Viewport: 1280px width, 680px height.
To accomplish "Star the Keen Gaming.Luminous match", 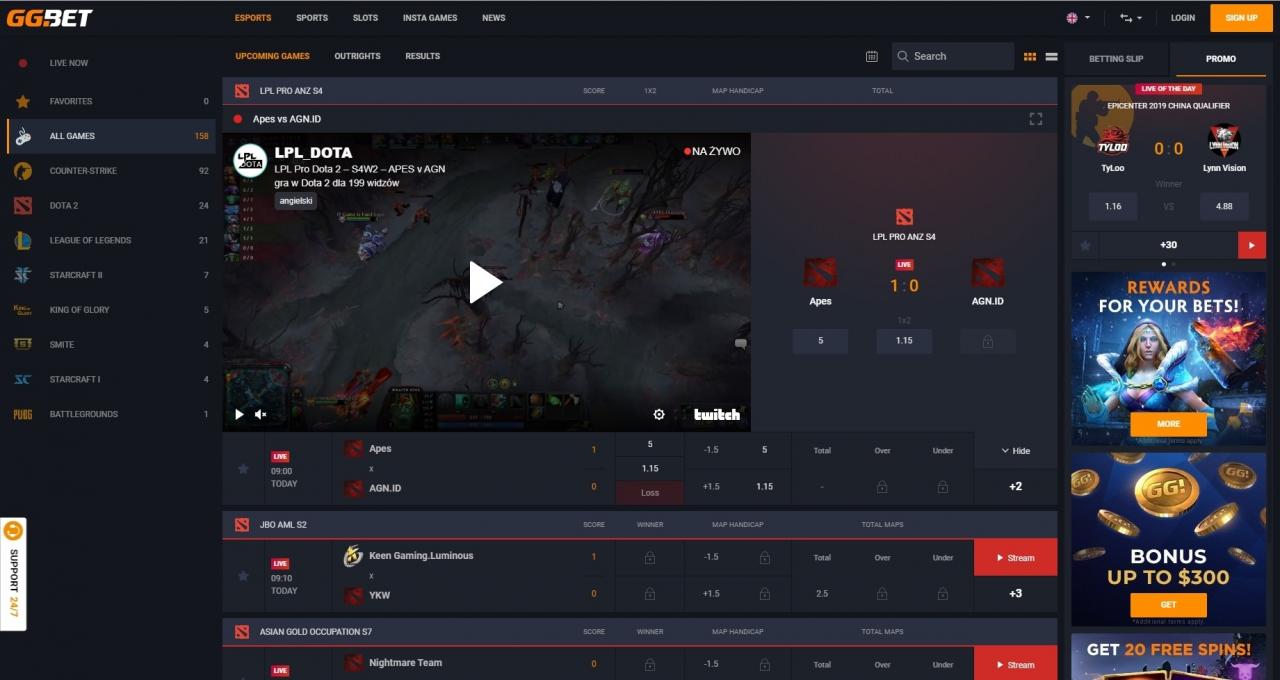I will pos(243,575).
